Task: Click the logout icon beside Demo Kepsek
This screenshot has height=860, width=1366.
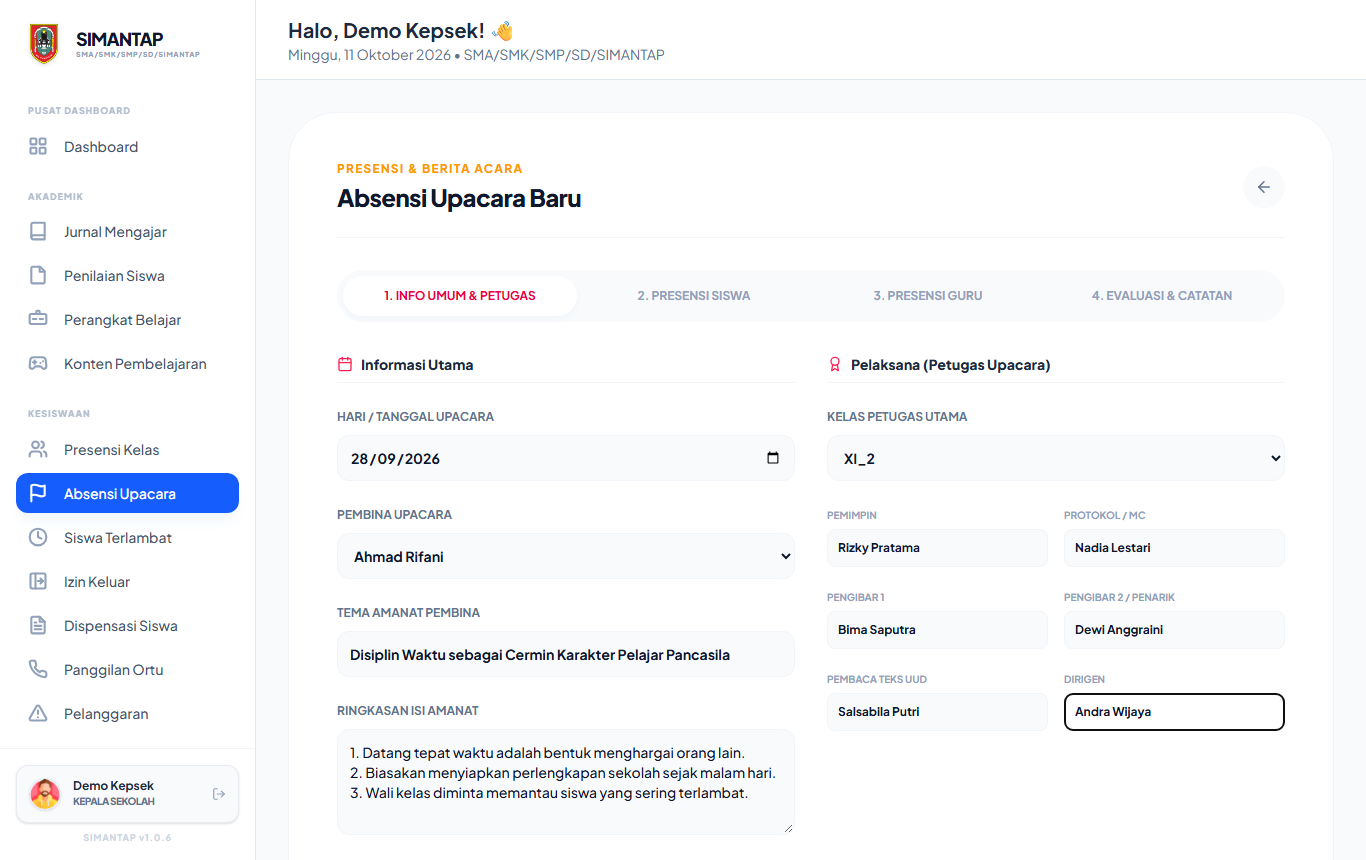Action: [x=219, y=794]
